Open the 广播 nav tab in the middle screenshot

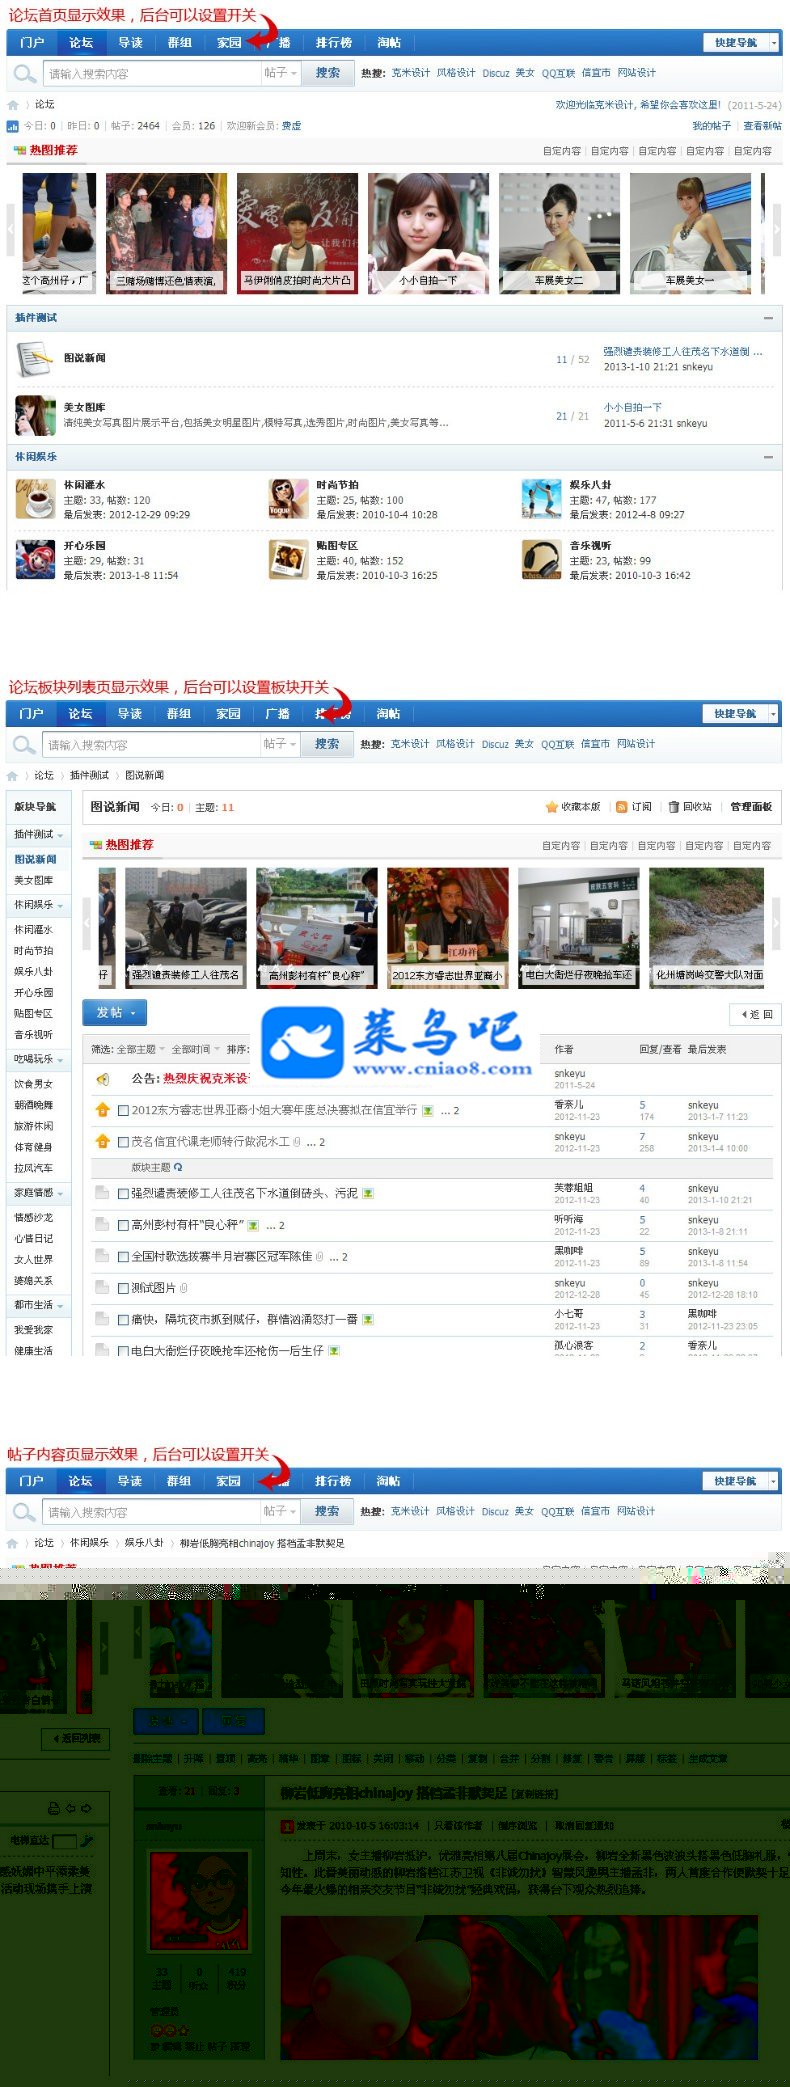tap(278, 714)
